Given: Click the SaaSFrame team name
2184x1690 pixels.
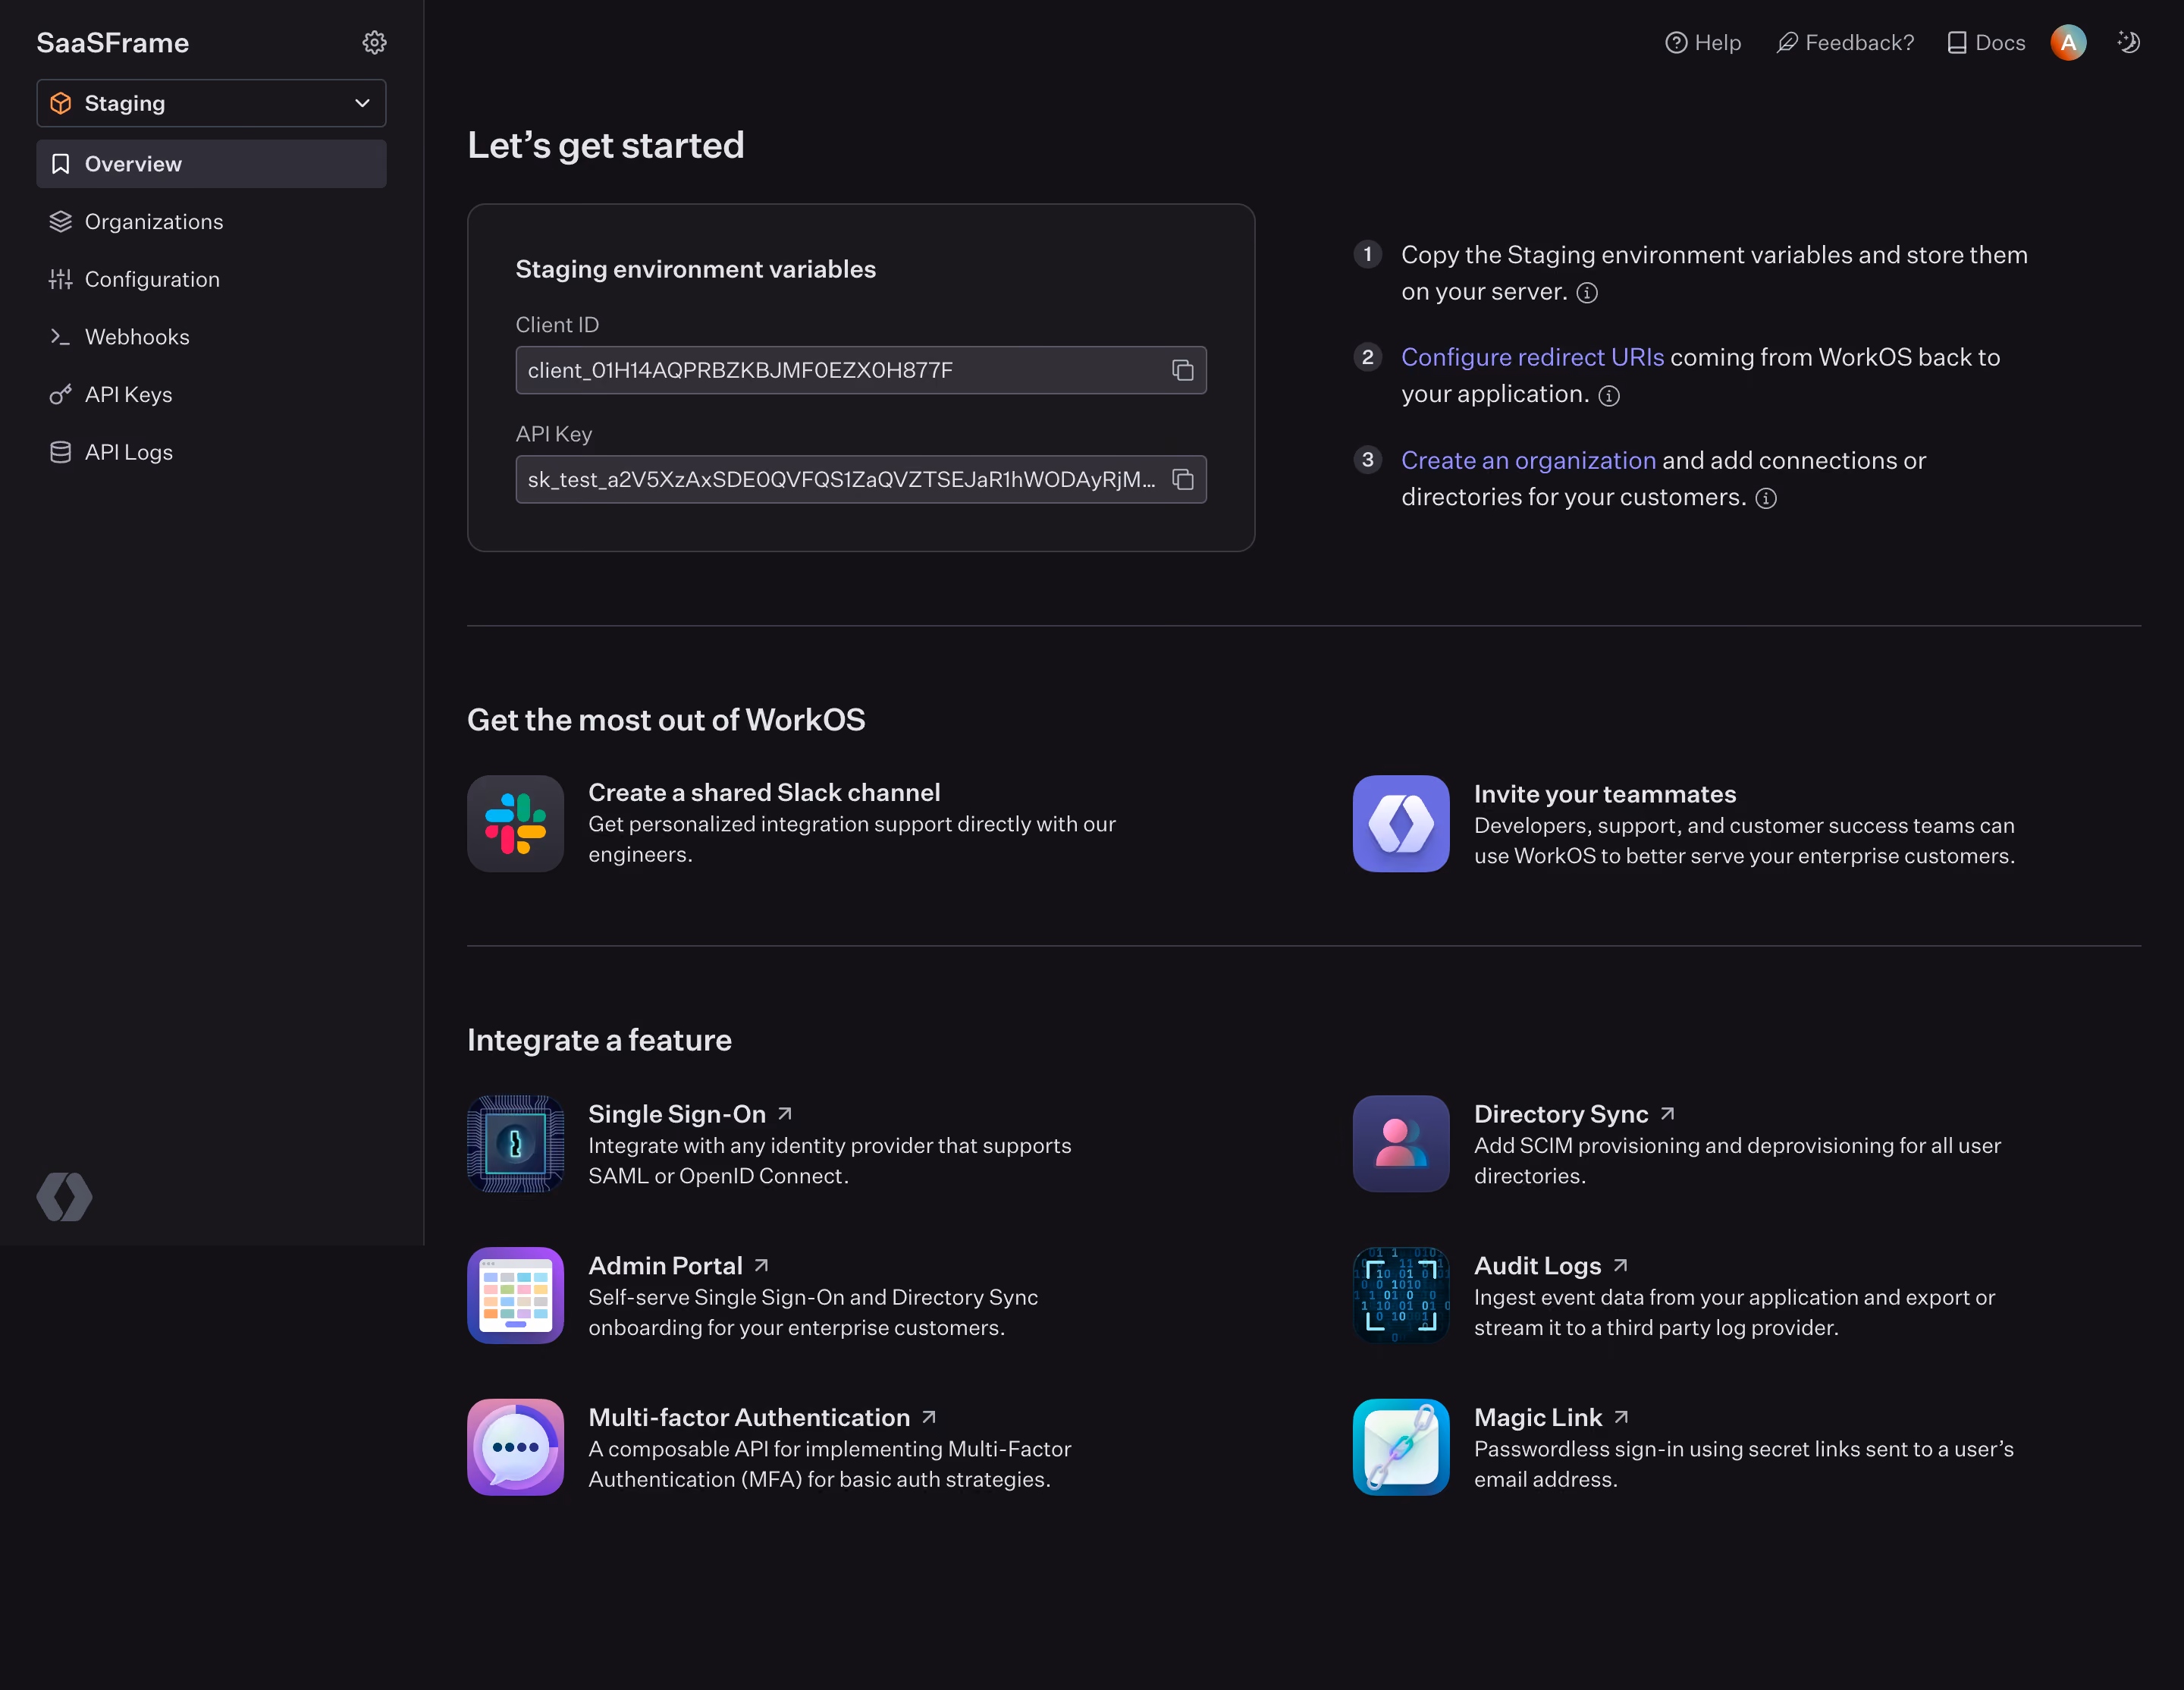Looking at the screenshot, I should (113, 42).
